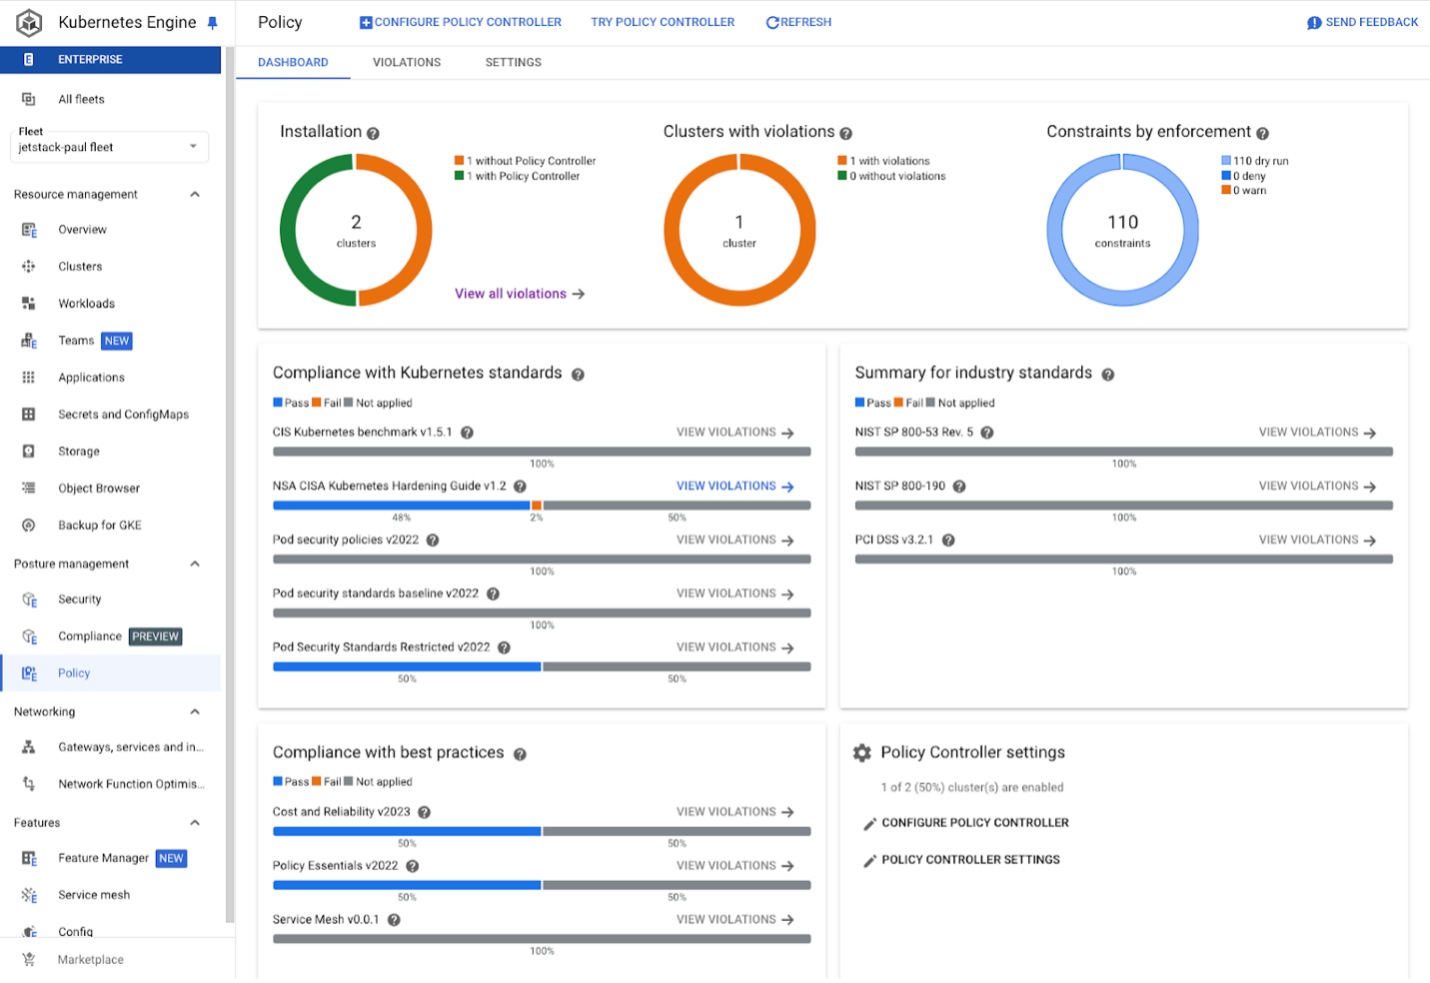Screen dimensions: 1430x983
Task: Click help icon next to Constraints by enforcement
Action: click(1263, 134)
